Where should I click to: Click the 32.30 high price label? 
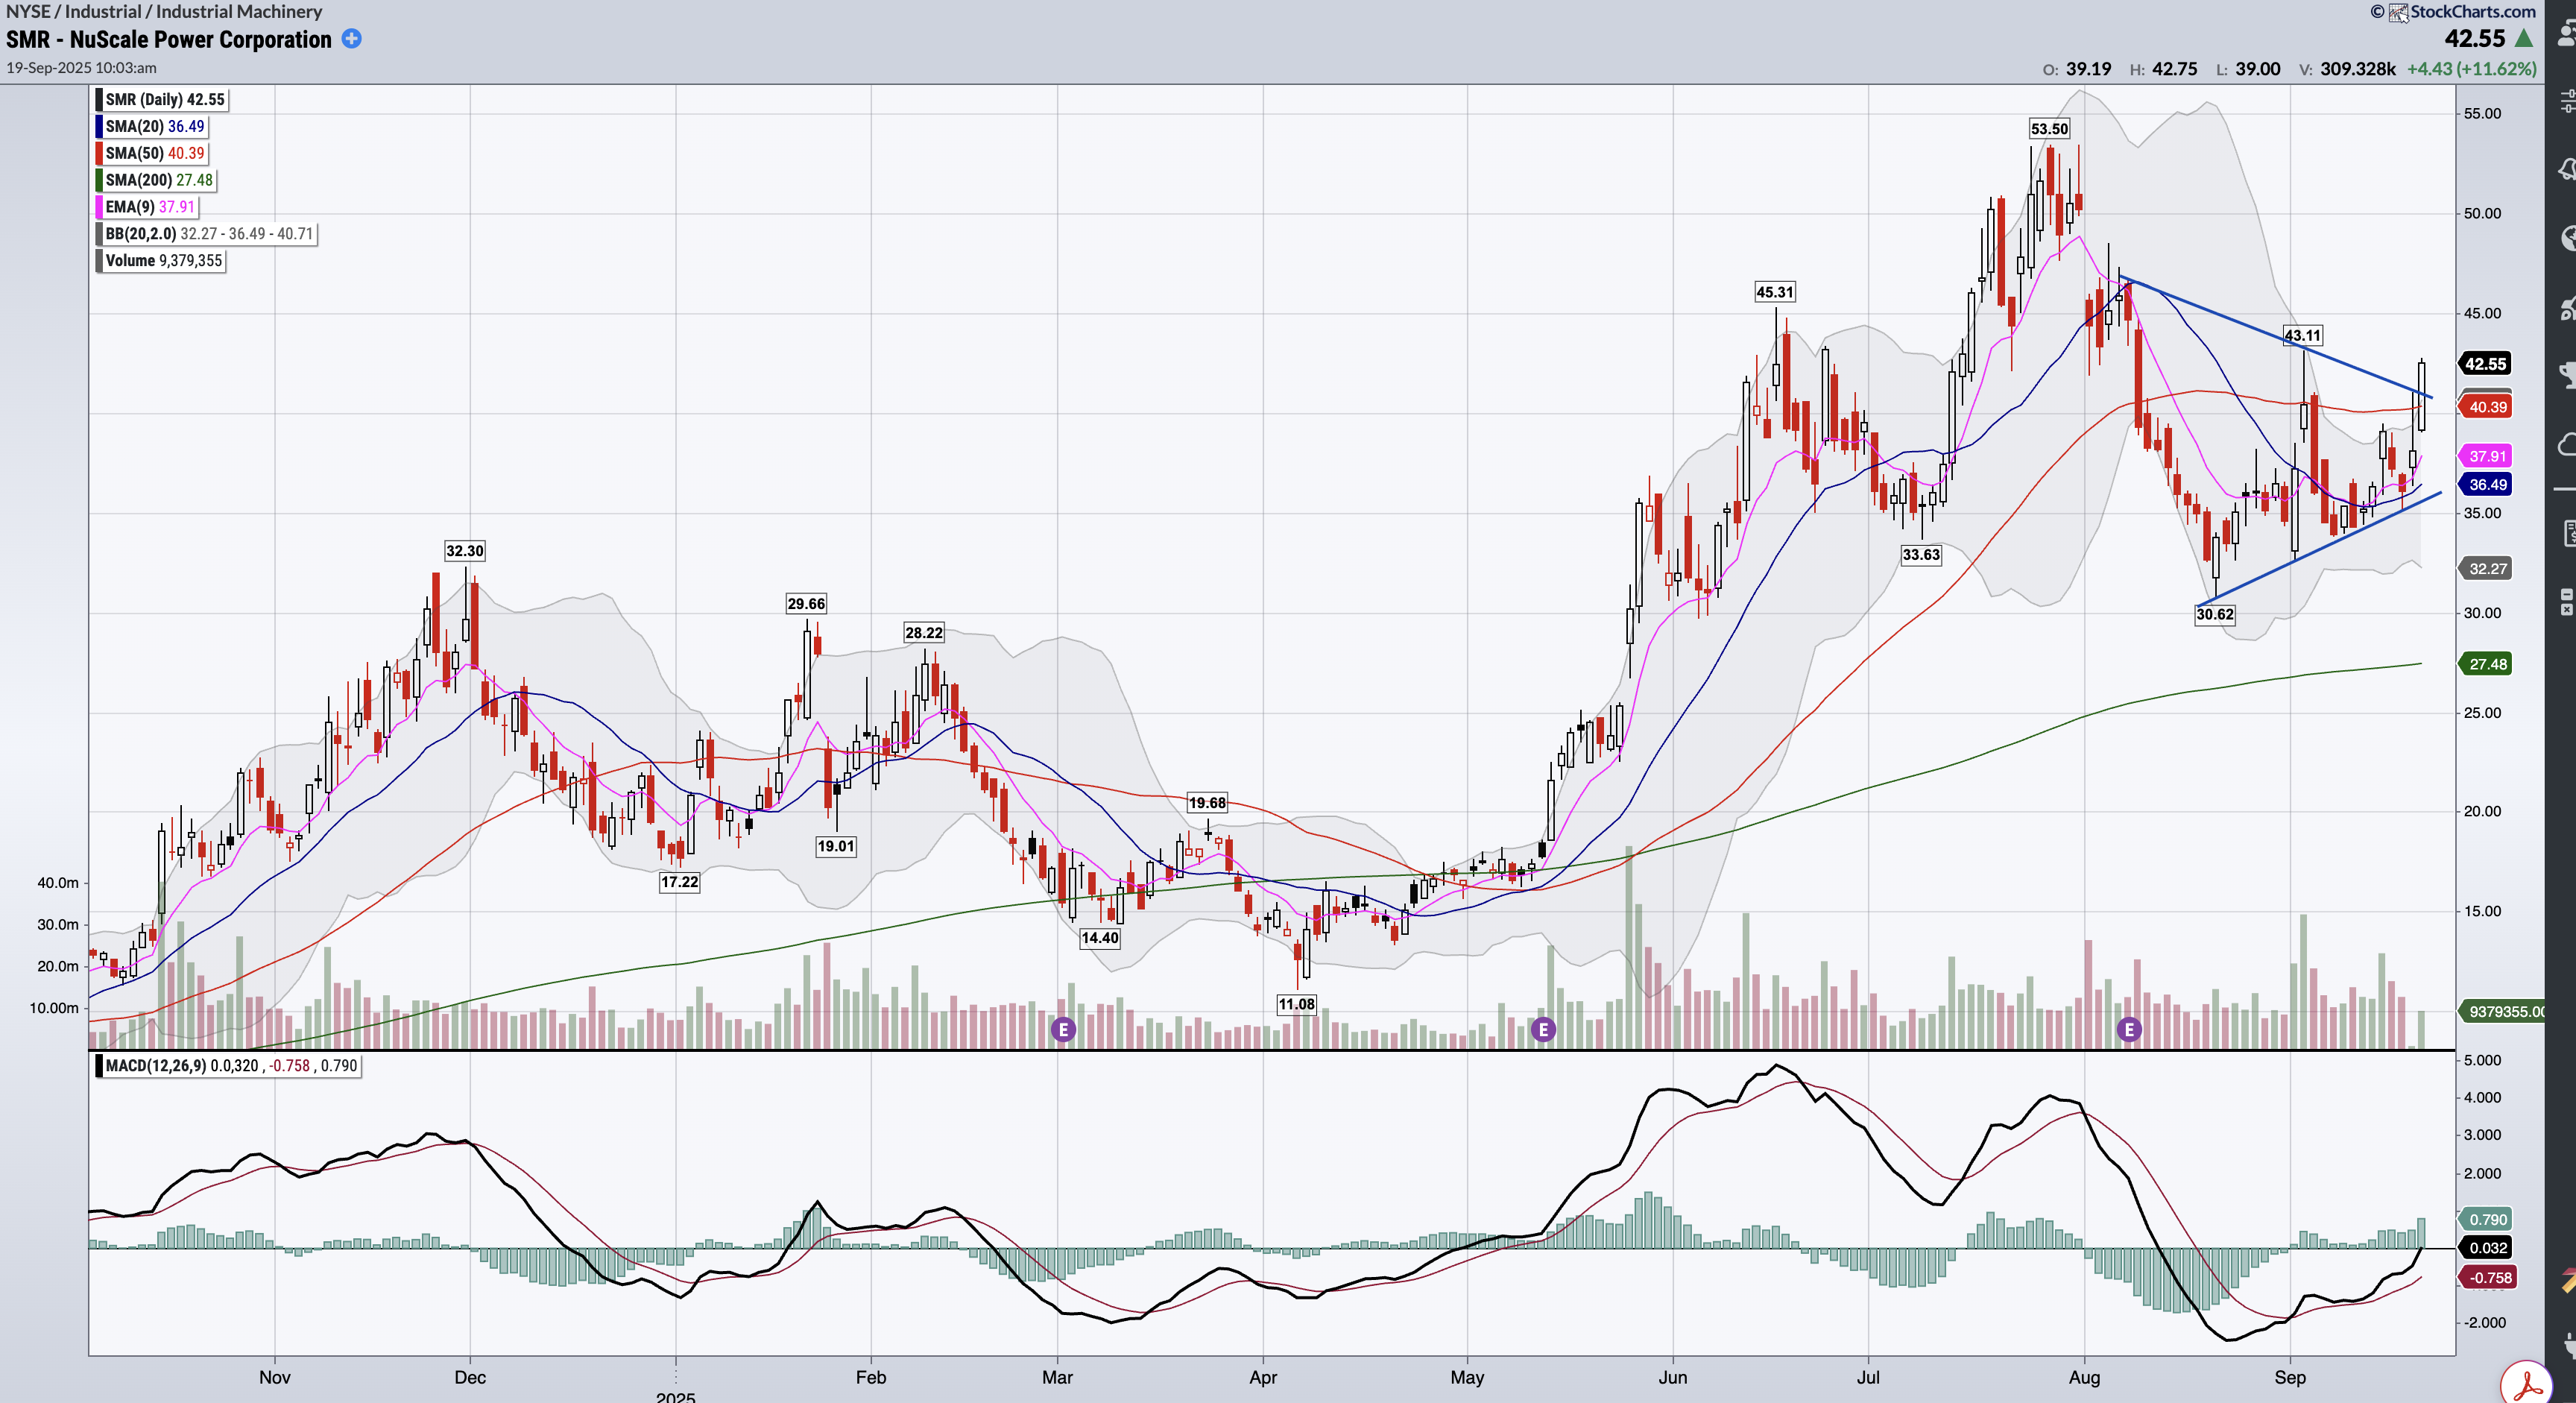point(465,551)
